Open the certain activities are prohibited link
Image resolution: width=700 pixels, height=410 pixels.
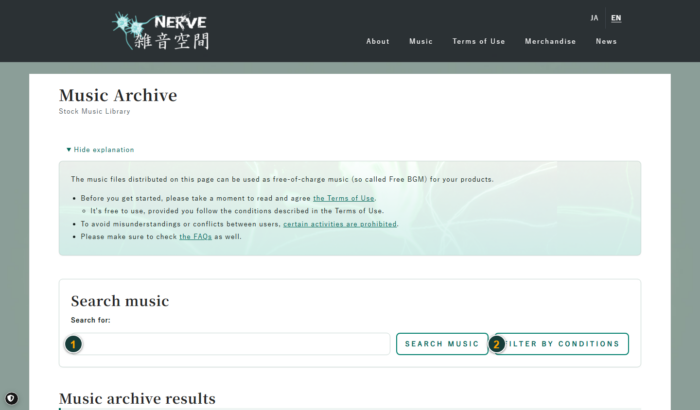pos(340,224)
